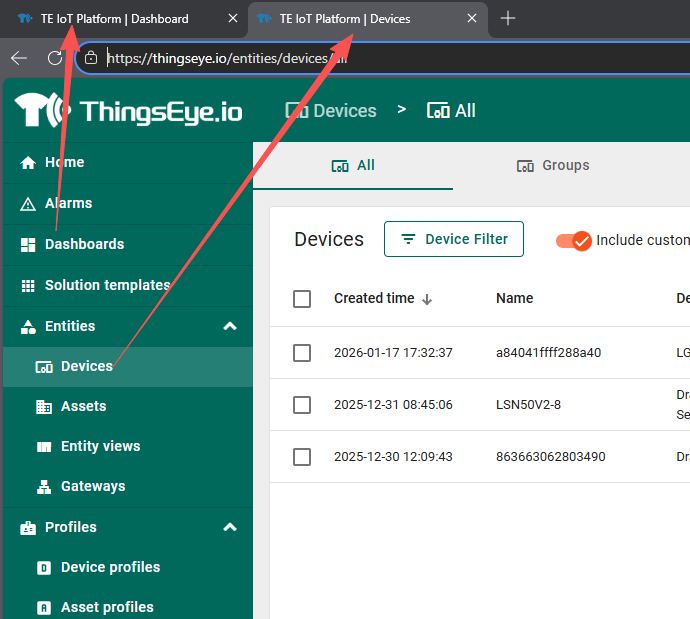This screenshot has width=690, height=619.
Task: Toggle the Include customer switch
Action: coord(574,240)
